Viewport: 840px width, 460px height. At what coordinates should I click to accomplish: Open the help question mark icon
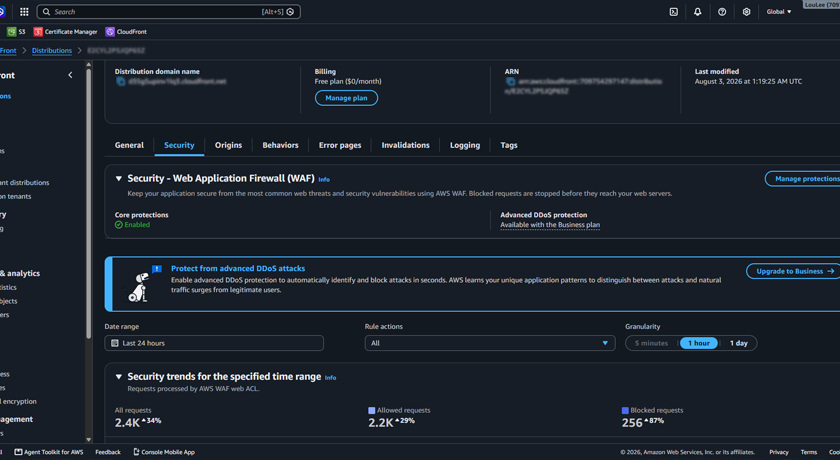click(x=722, y=12)
